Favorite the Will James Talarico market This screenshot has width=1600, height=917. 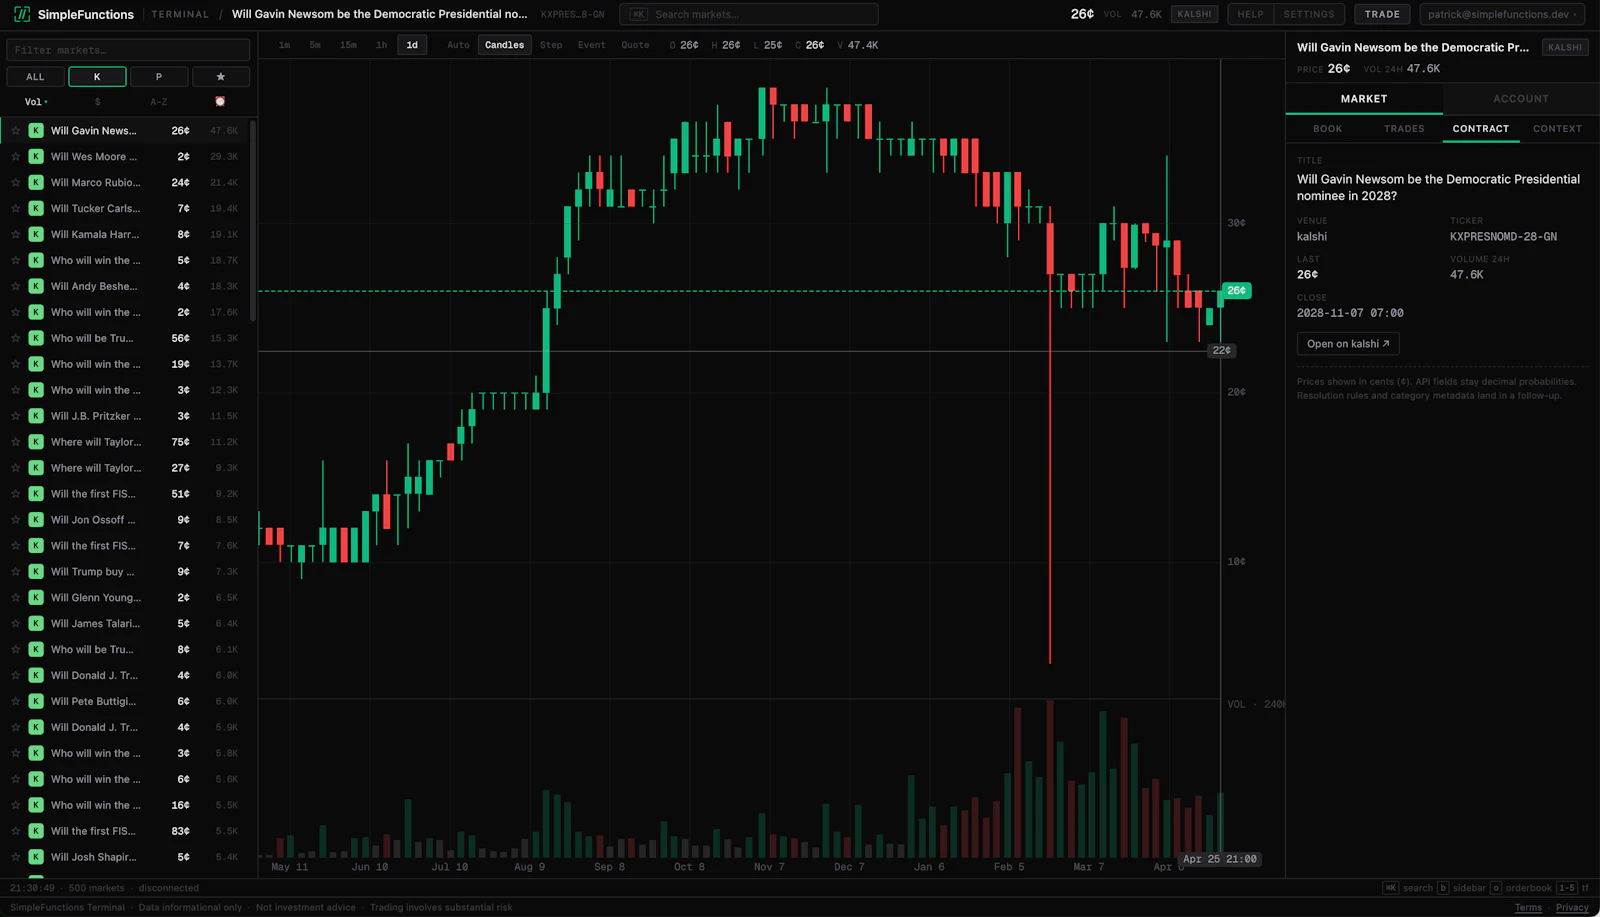(x=15, y=624)
